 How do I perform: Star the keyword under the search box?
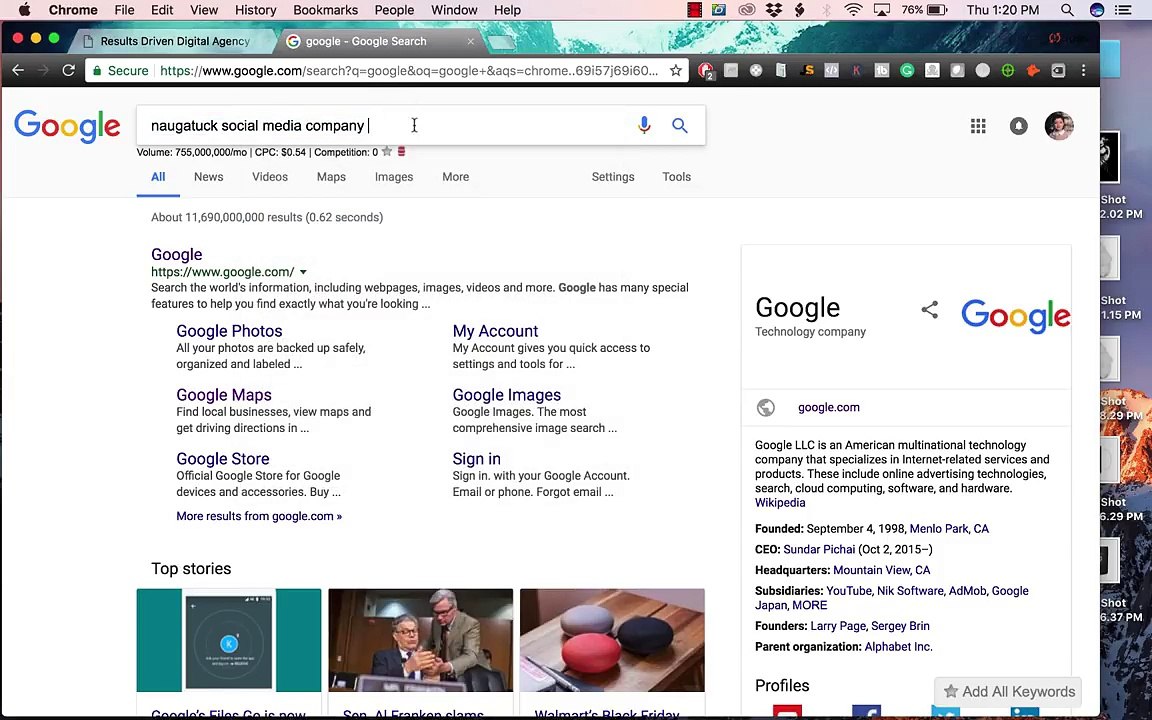pyautogui.click(x=387, y=151)
